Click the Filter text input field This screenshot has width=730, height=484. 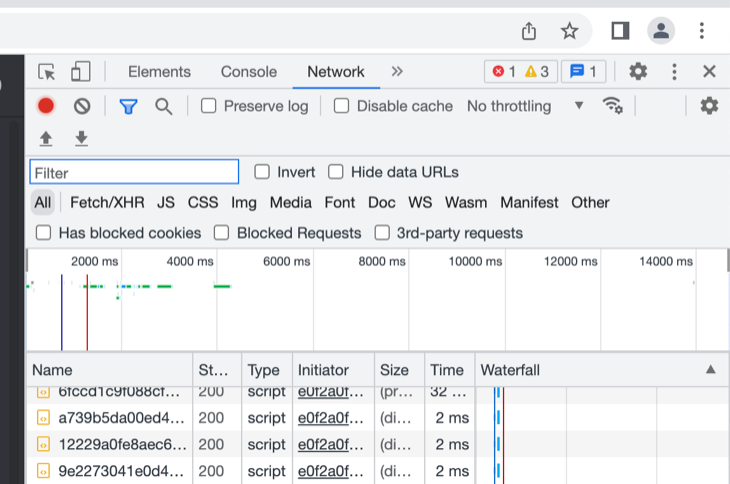[x=134, y=172]
